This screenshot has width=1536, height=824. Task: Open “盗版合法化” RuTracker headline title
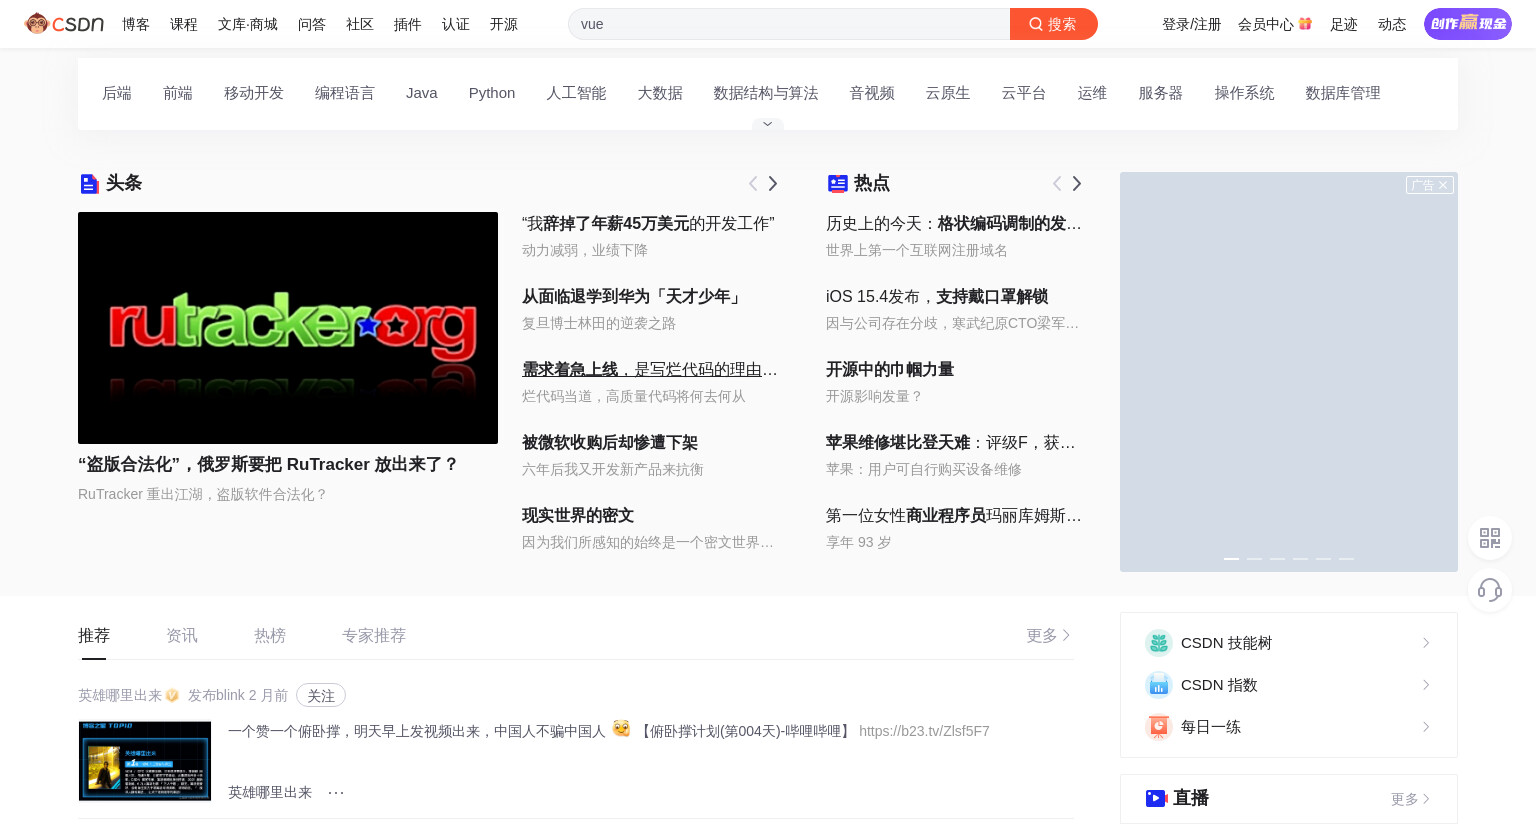[268, 464]
